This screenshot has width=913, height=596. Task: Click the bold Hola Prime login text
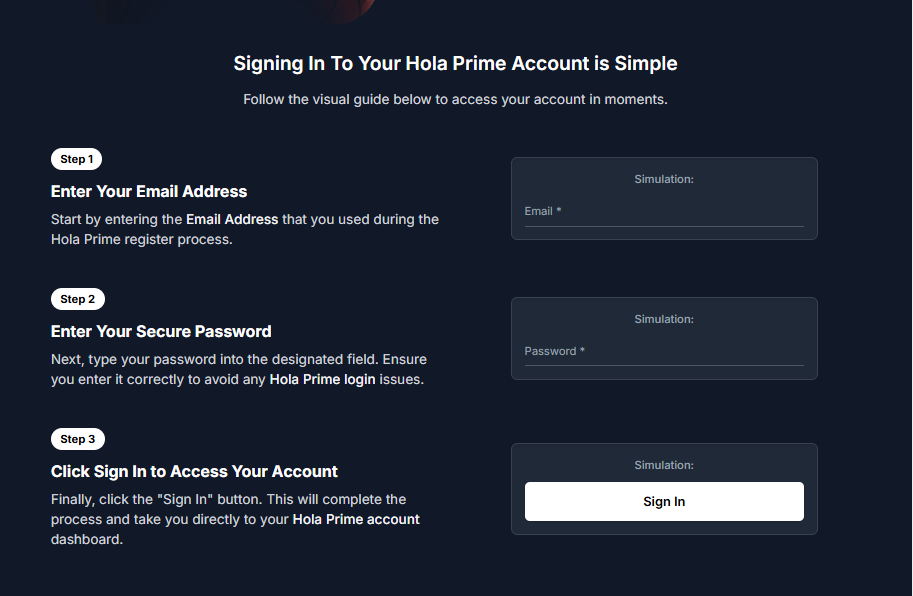pyautogui.click(x=322, y=380)
